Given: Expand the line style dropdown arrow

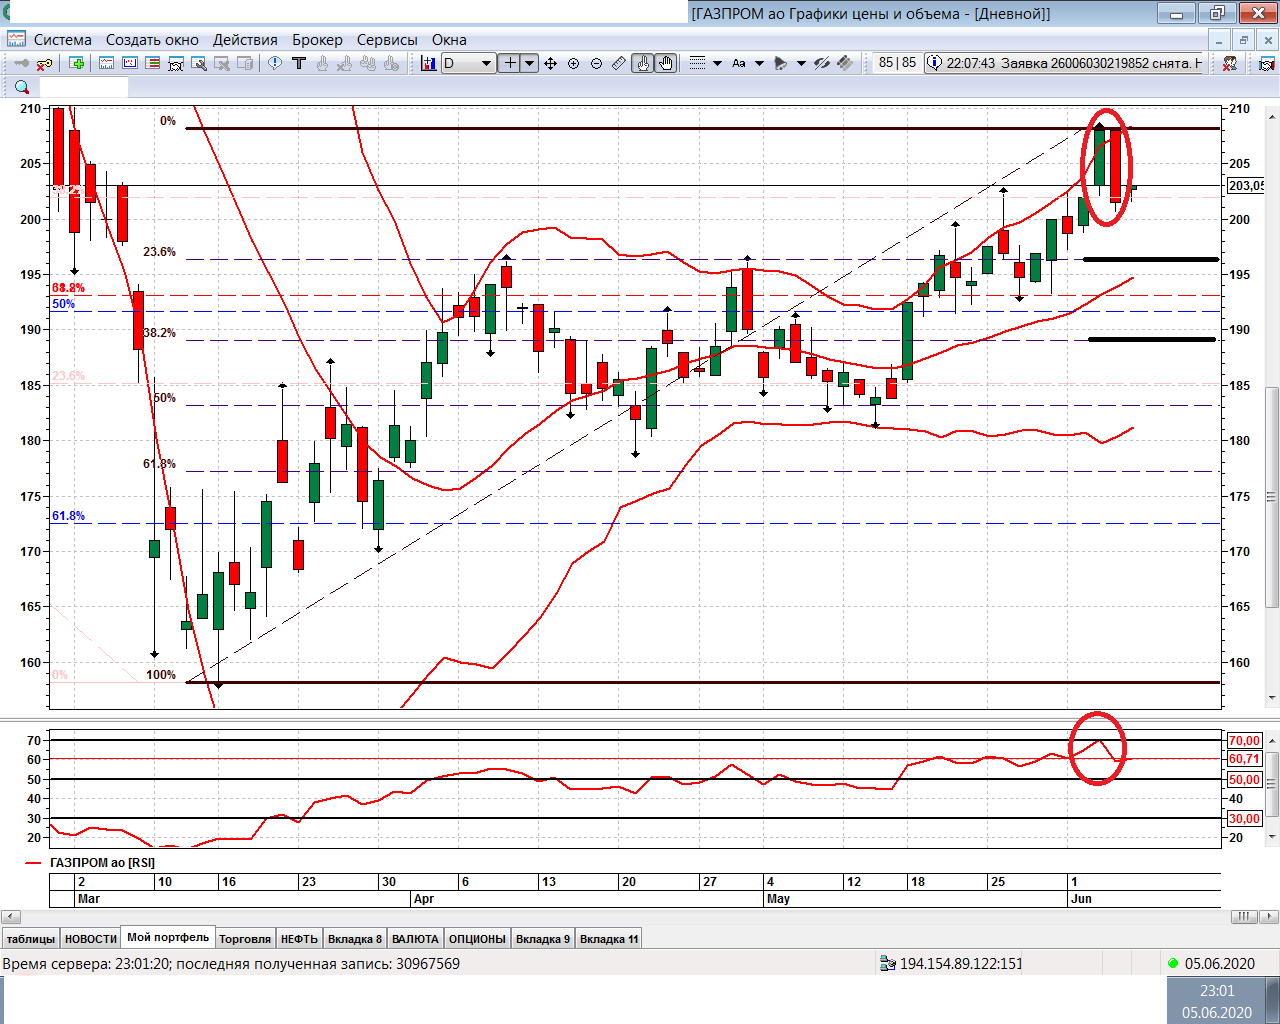Looking at the screenshot, I should [717, 63].
